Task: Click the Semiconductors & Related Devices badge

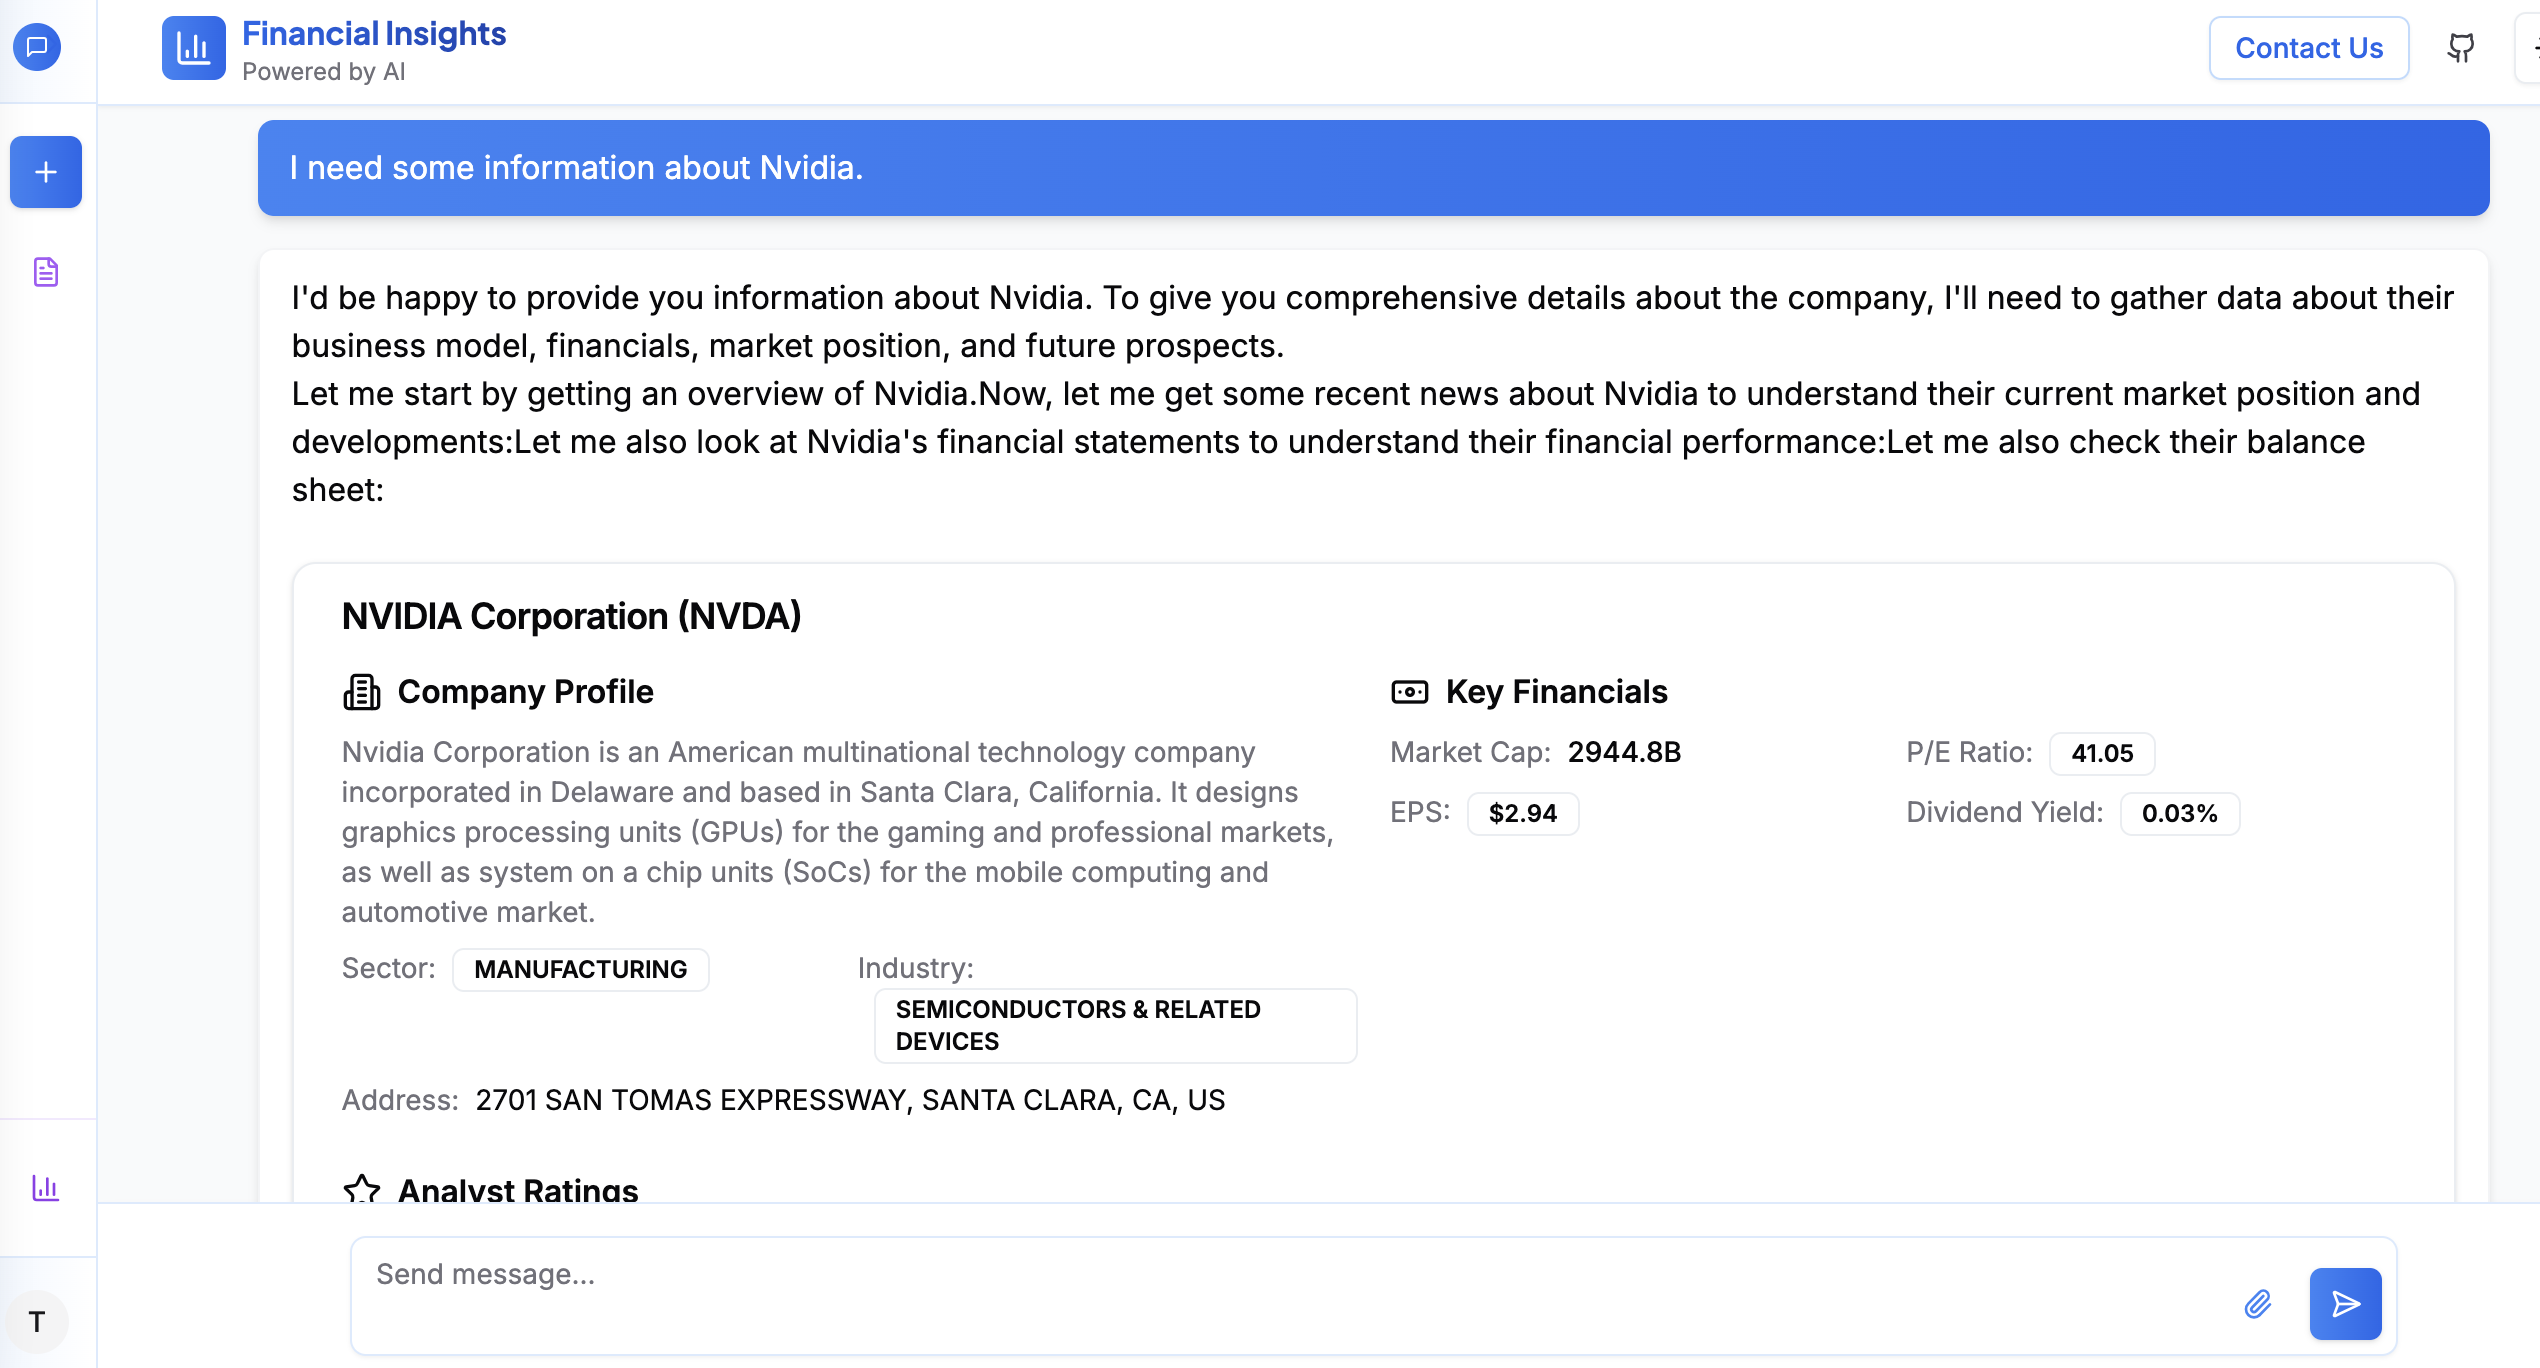Action: tap(1115, 1026)
